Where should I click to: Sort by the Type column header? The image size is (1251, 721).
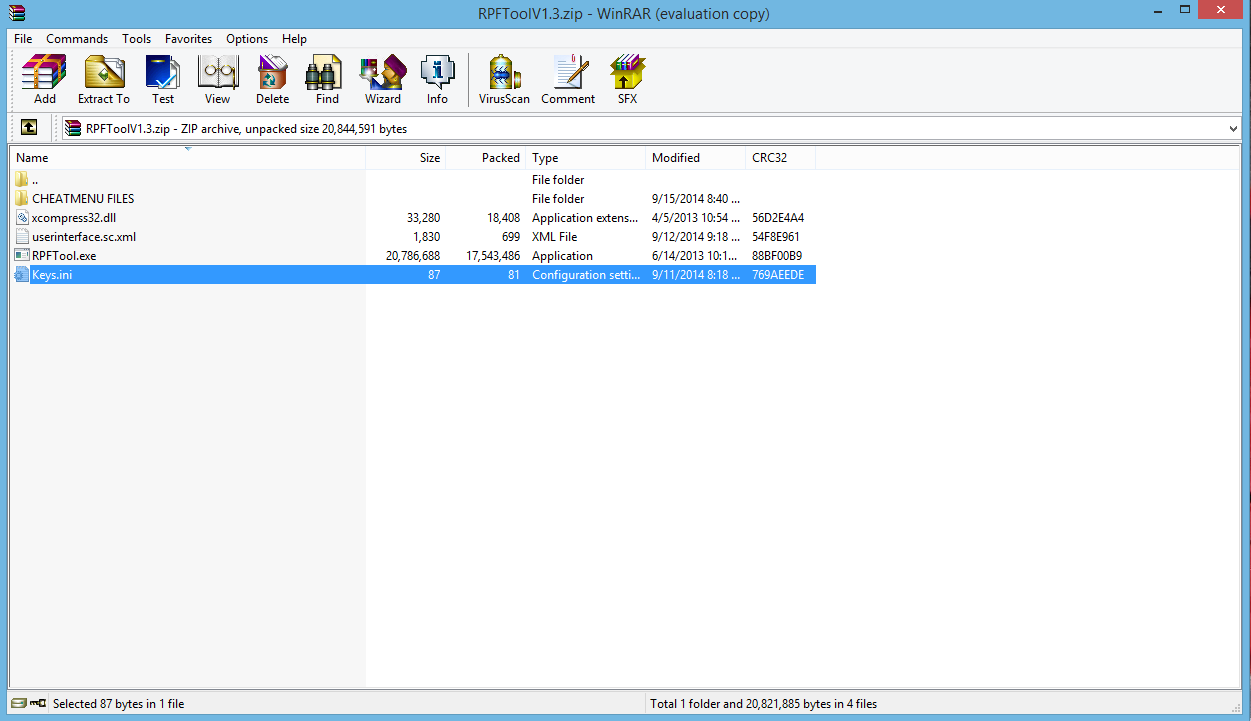(586, 158)
